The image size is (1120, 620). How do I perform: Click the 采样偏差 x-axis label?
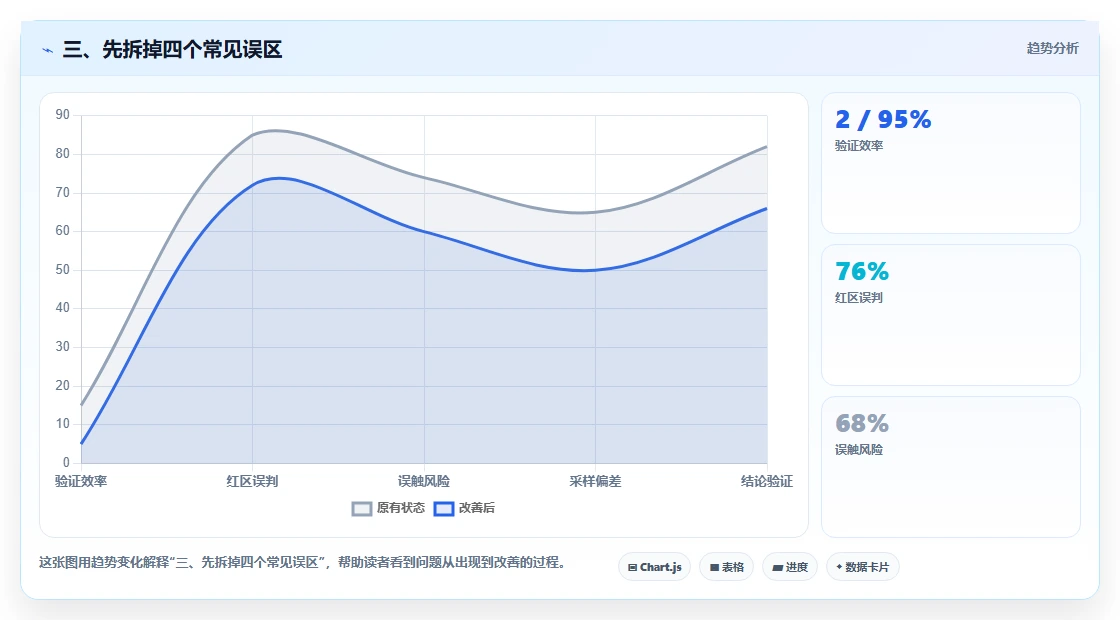point(595,481)
